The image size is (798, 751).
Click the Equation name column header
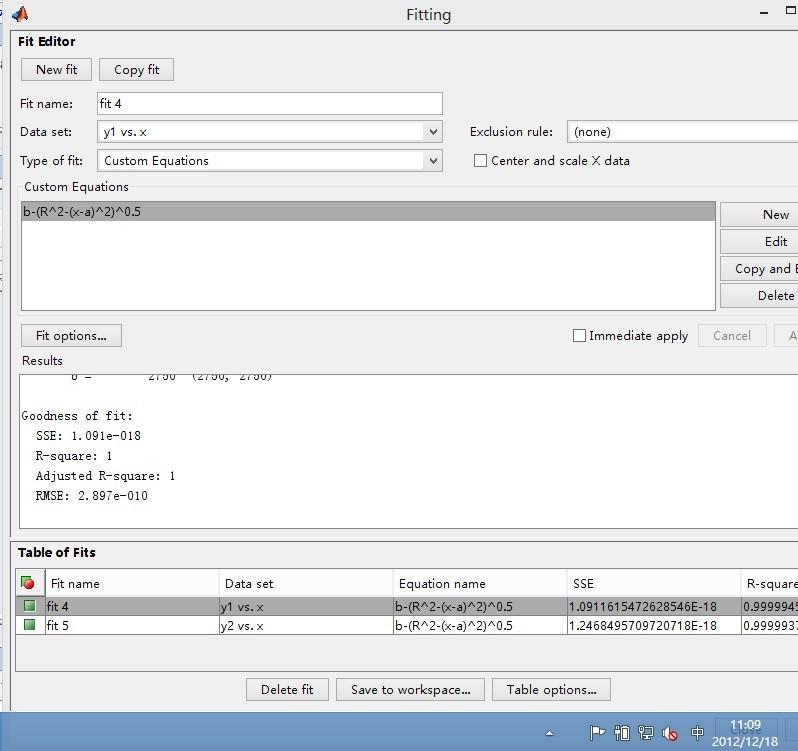[480, 583]
